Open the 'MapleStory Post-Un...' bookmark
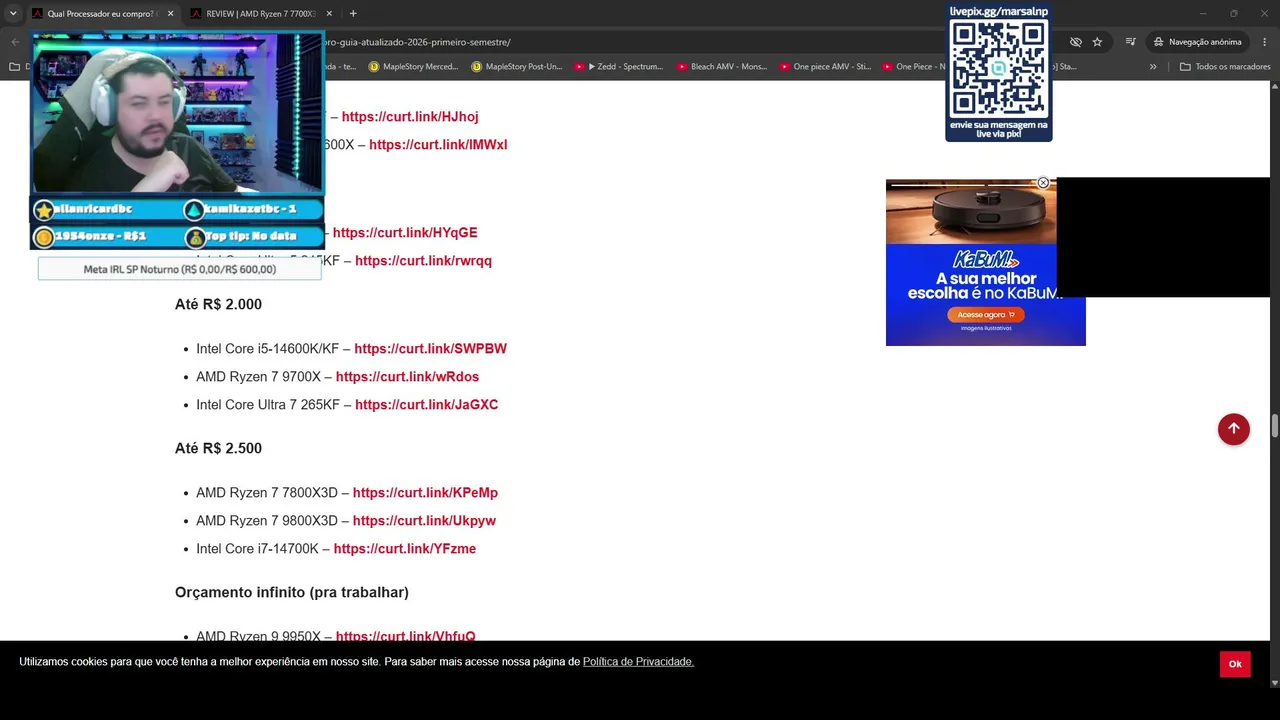Screen dimensions: 1280x720 516,67
